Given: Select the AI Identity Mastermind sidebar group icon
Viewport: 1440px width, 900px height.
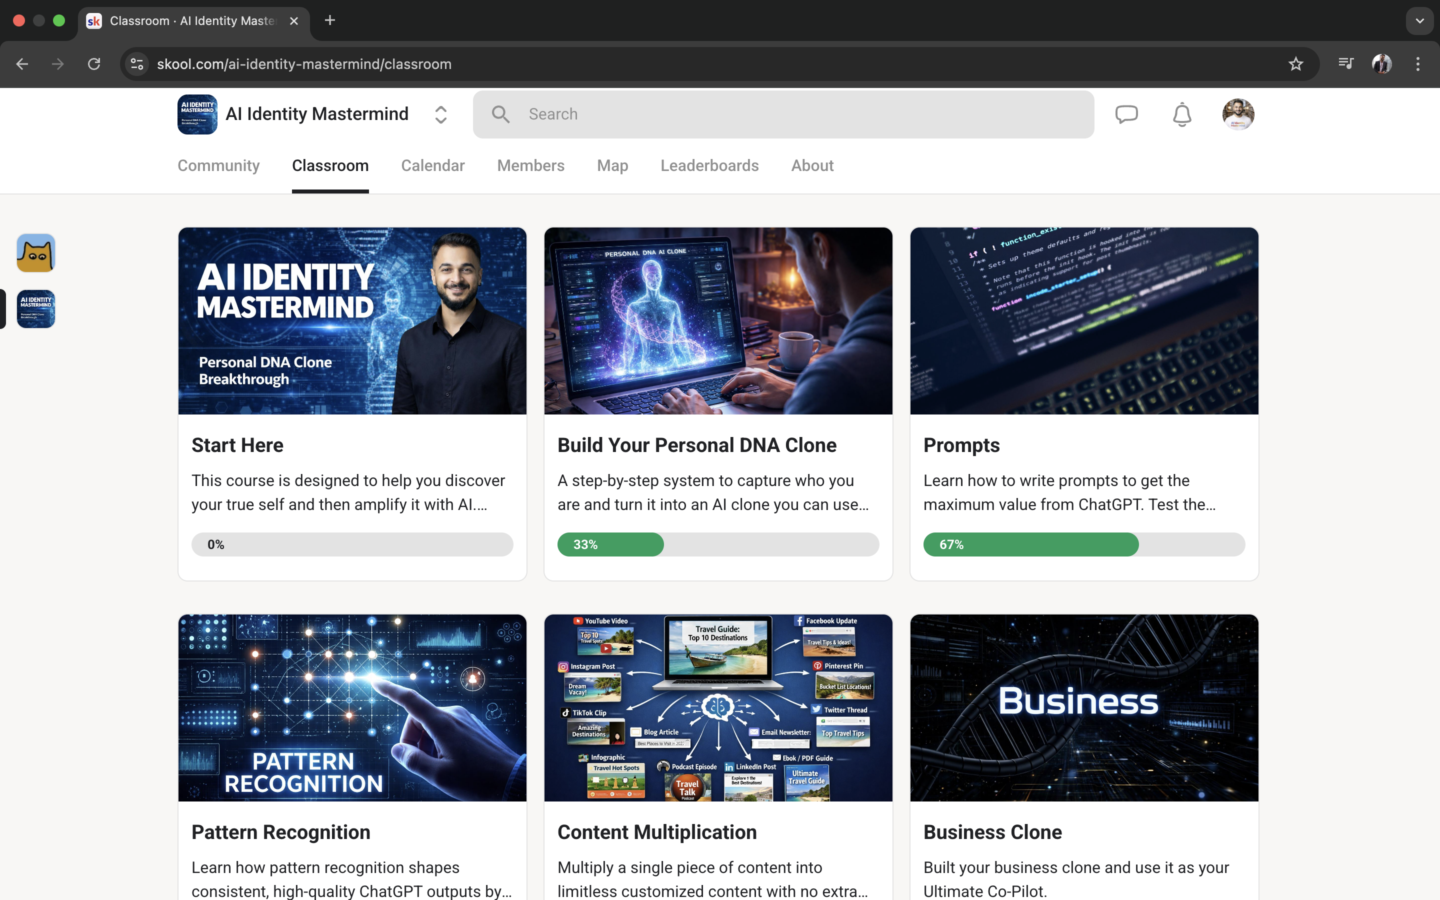Looking at the screenshot, I should click(36, 309).
